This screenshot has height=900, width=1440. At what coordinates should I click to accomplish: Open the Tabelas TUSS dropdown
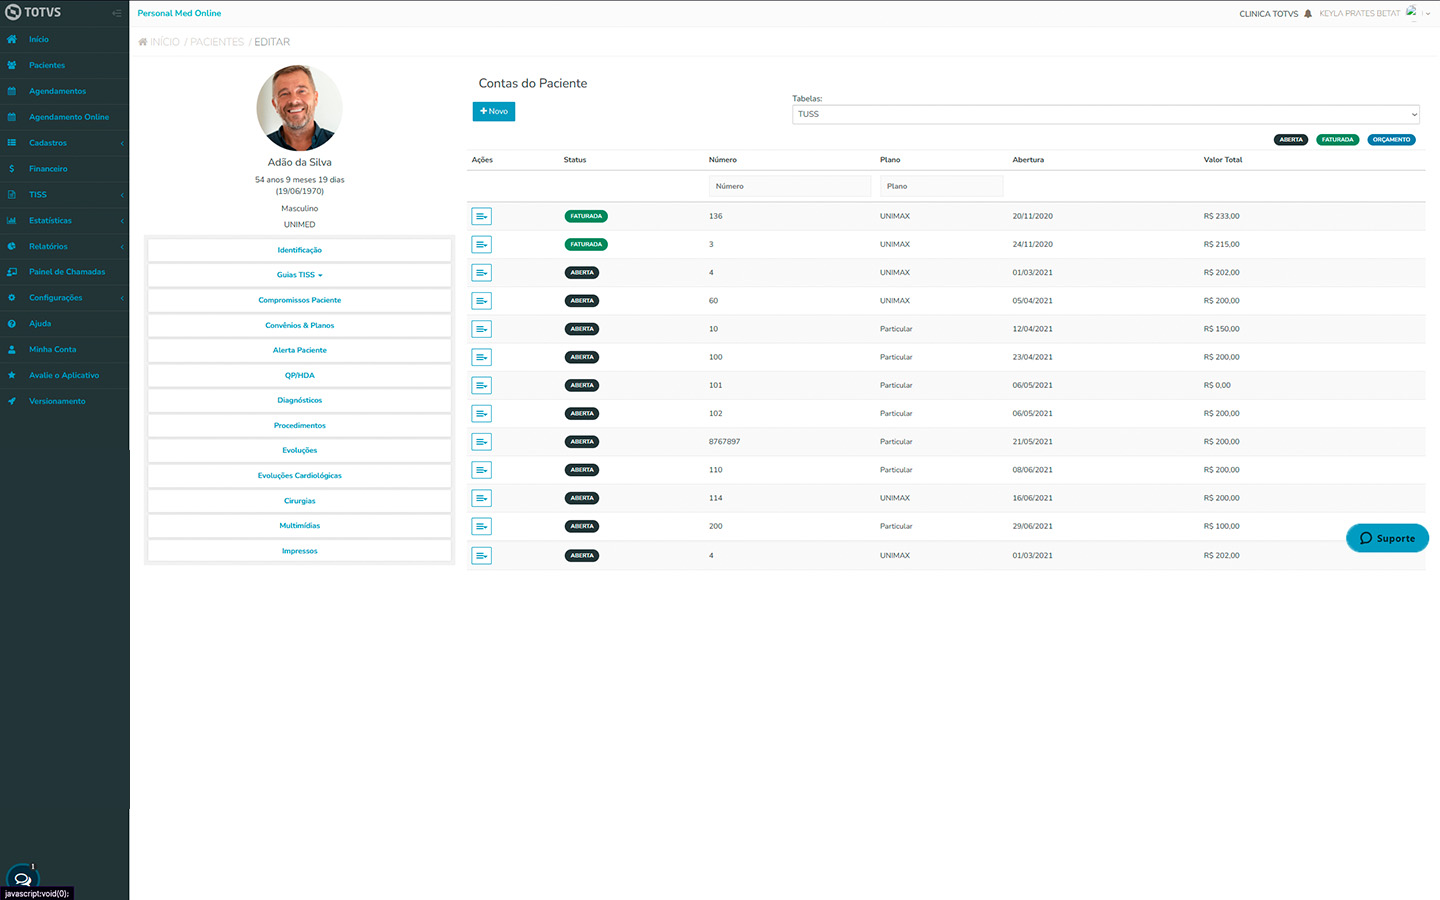1105,114
